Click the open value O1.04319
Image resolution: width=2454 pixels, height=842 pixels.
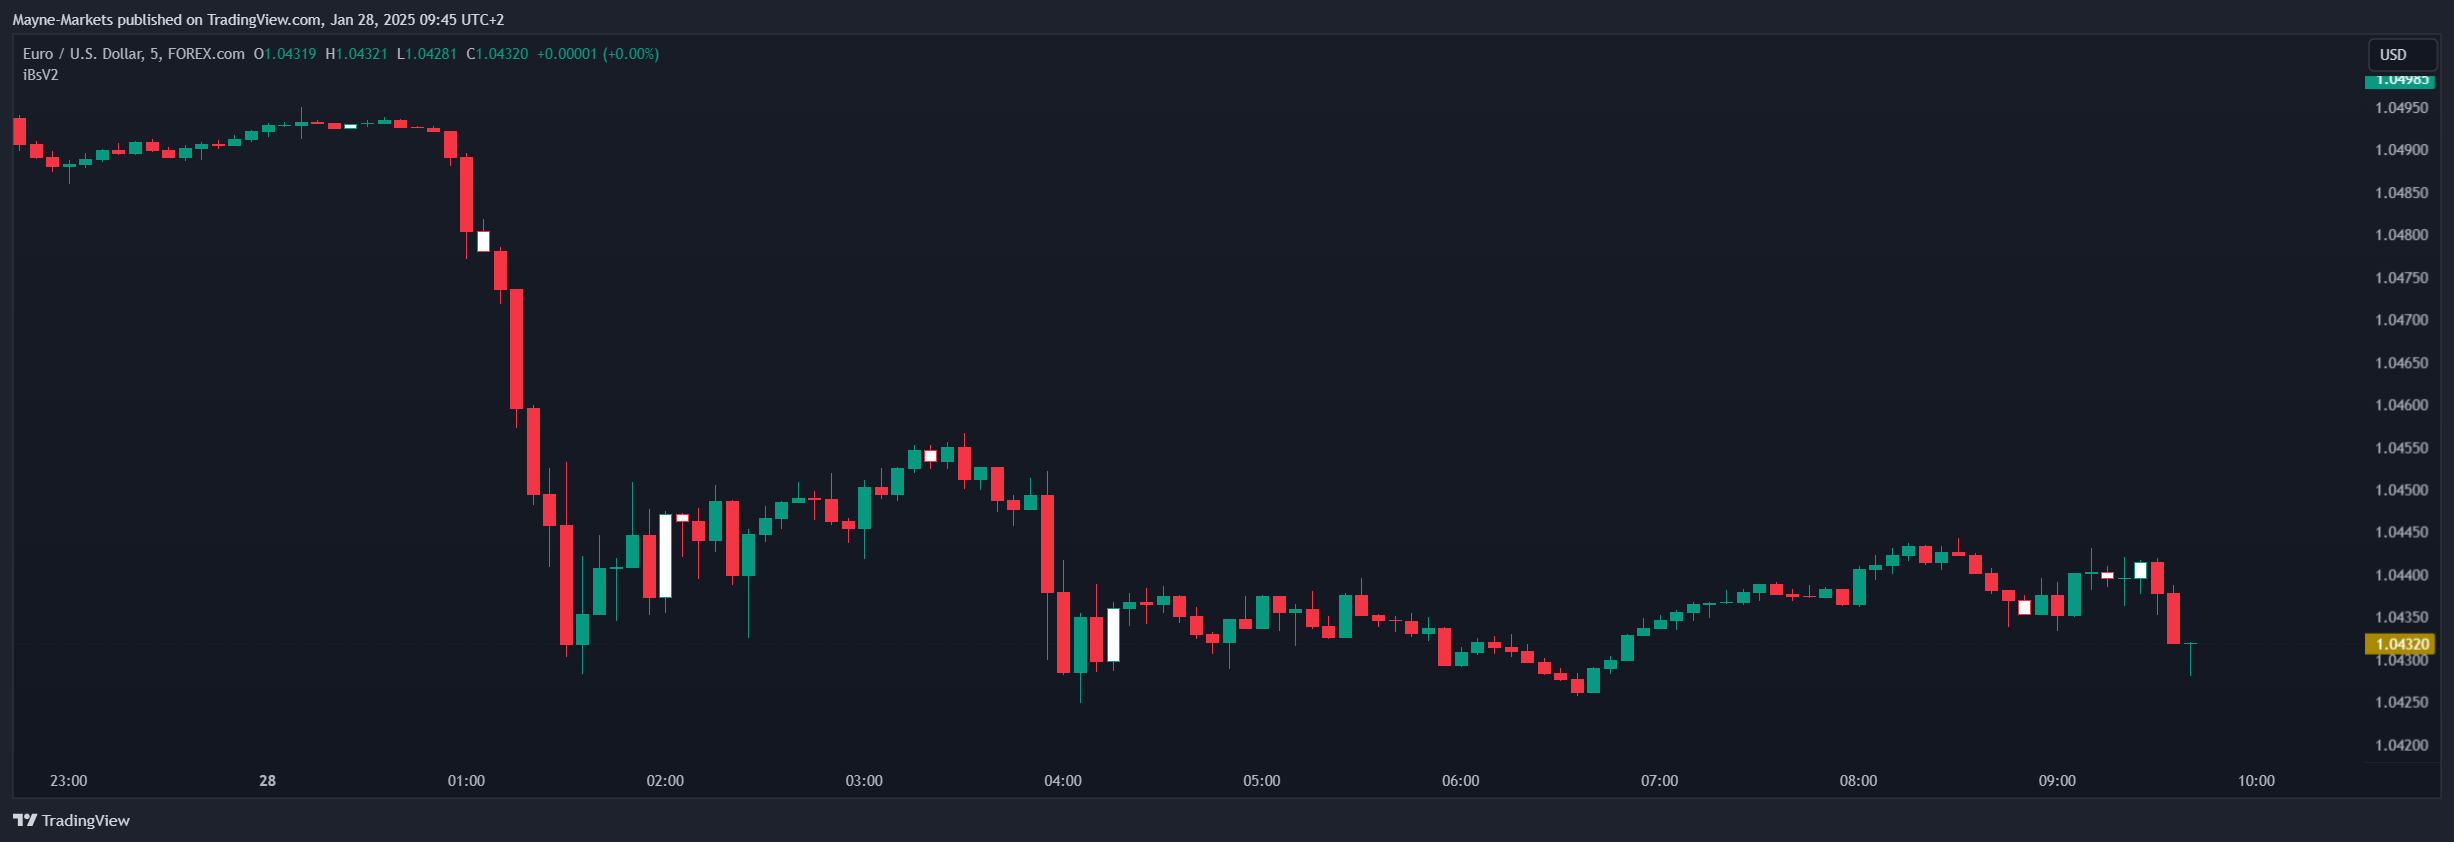coord(285,54)
